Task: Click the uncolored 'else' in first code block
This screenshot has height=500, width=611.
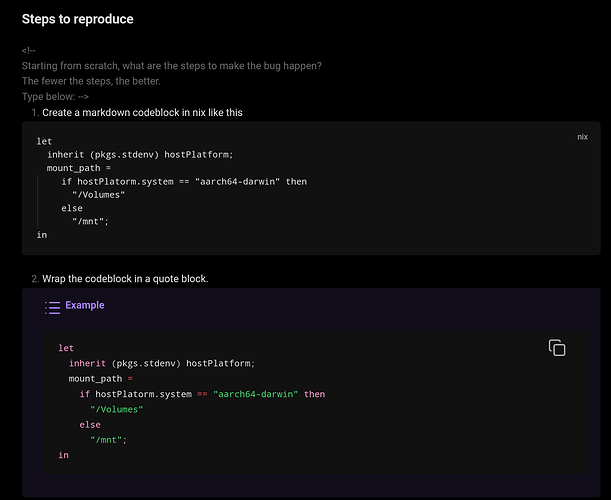Action: (x=72, y=208)
